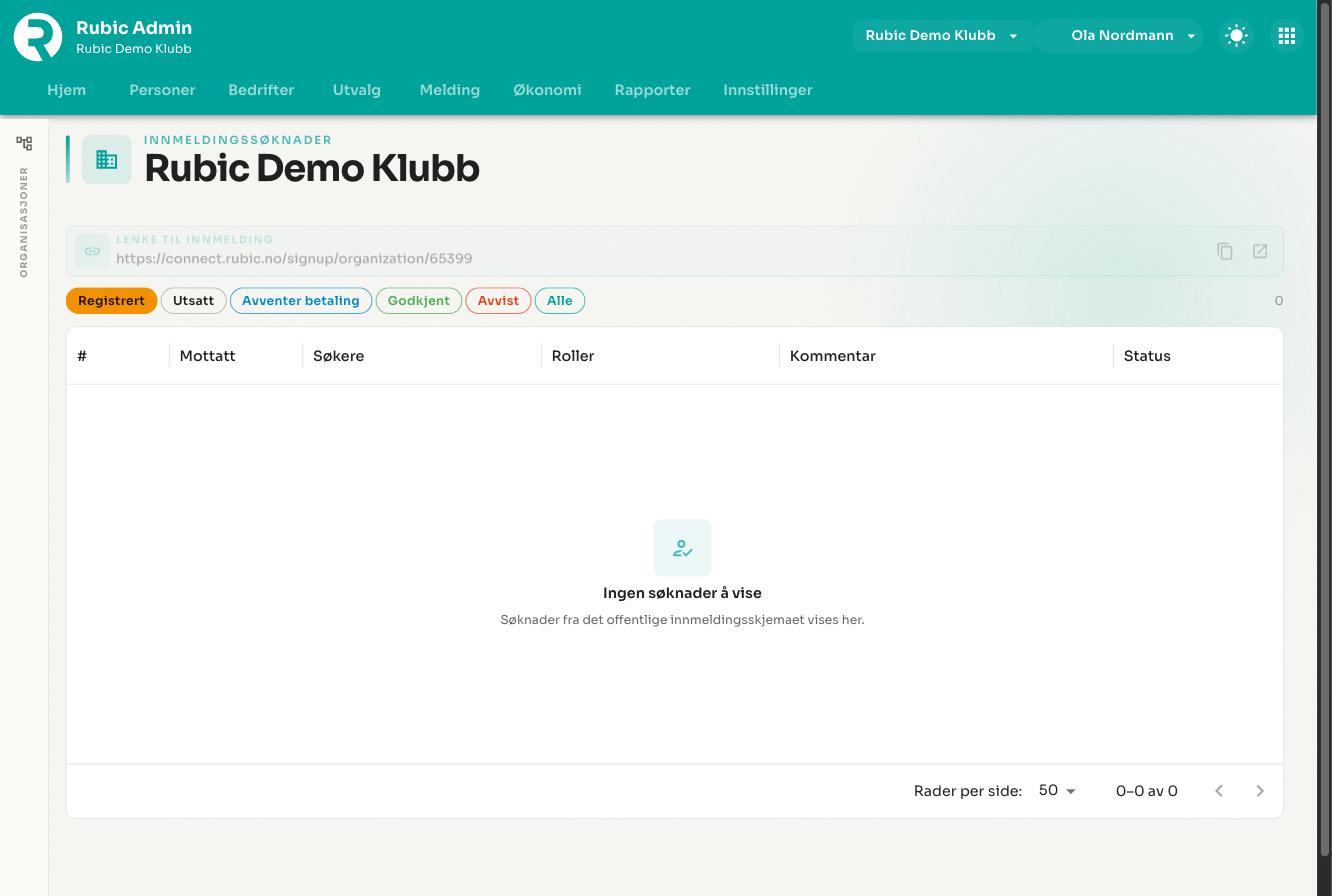Click the ORGANISASJONER sidebar label

[x=24, y=222]
